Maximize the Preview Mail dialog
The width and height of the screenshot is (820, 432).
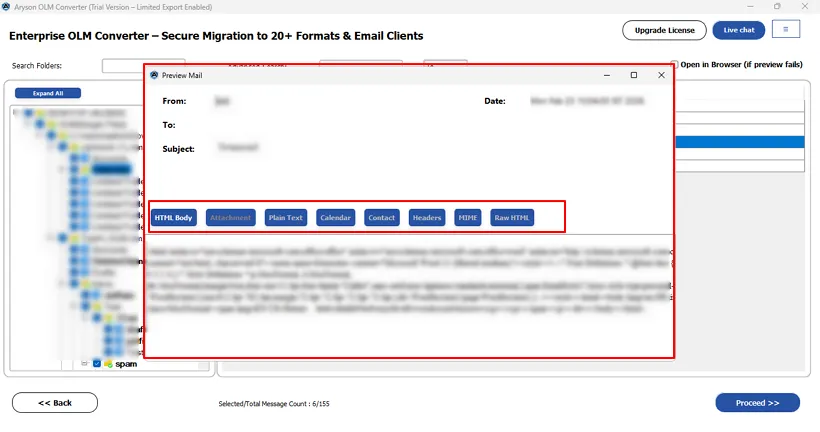pyautogui.click(x=633, y=75)
